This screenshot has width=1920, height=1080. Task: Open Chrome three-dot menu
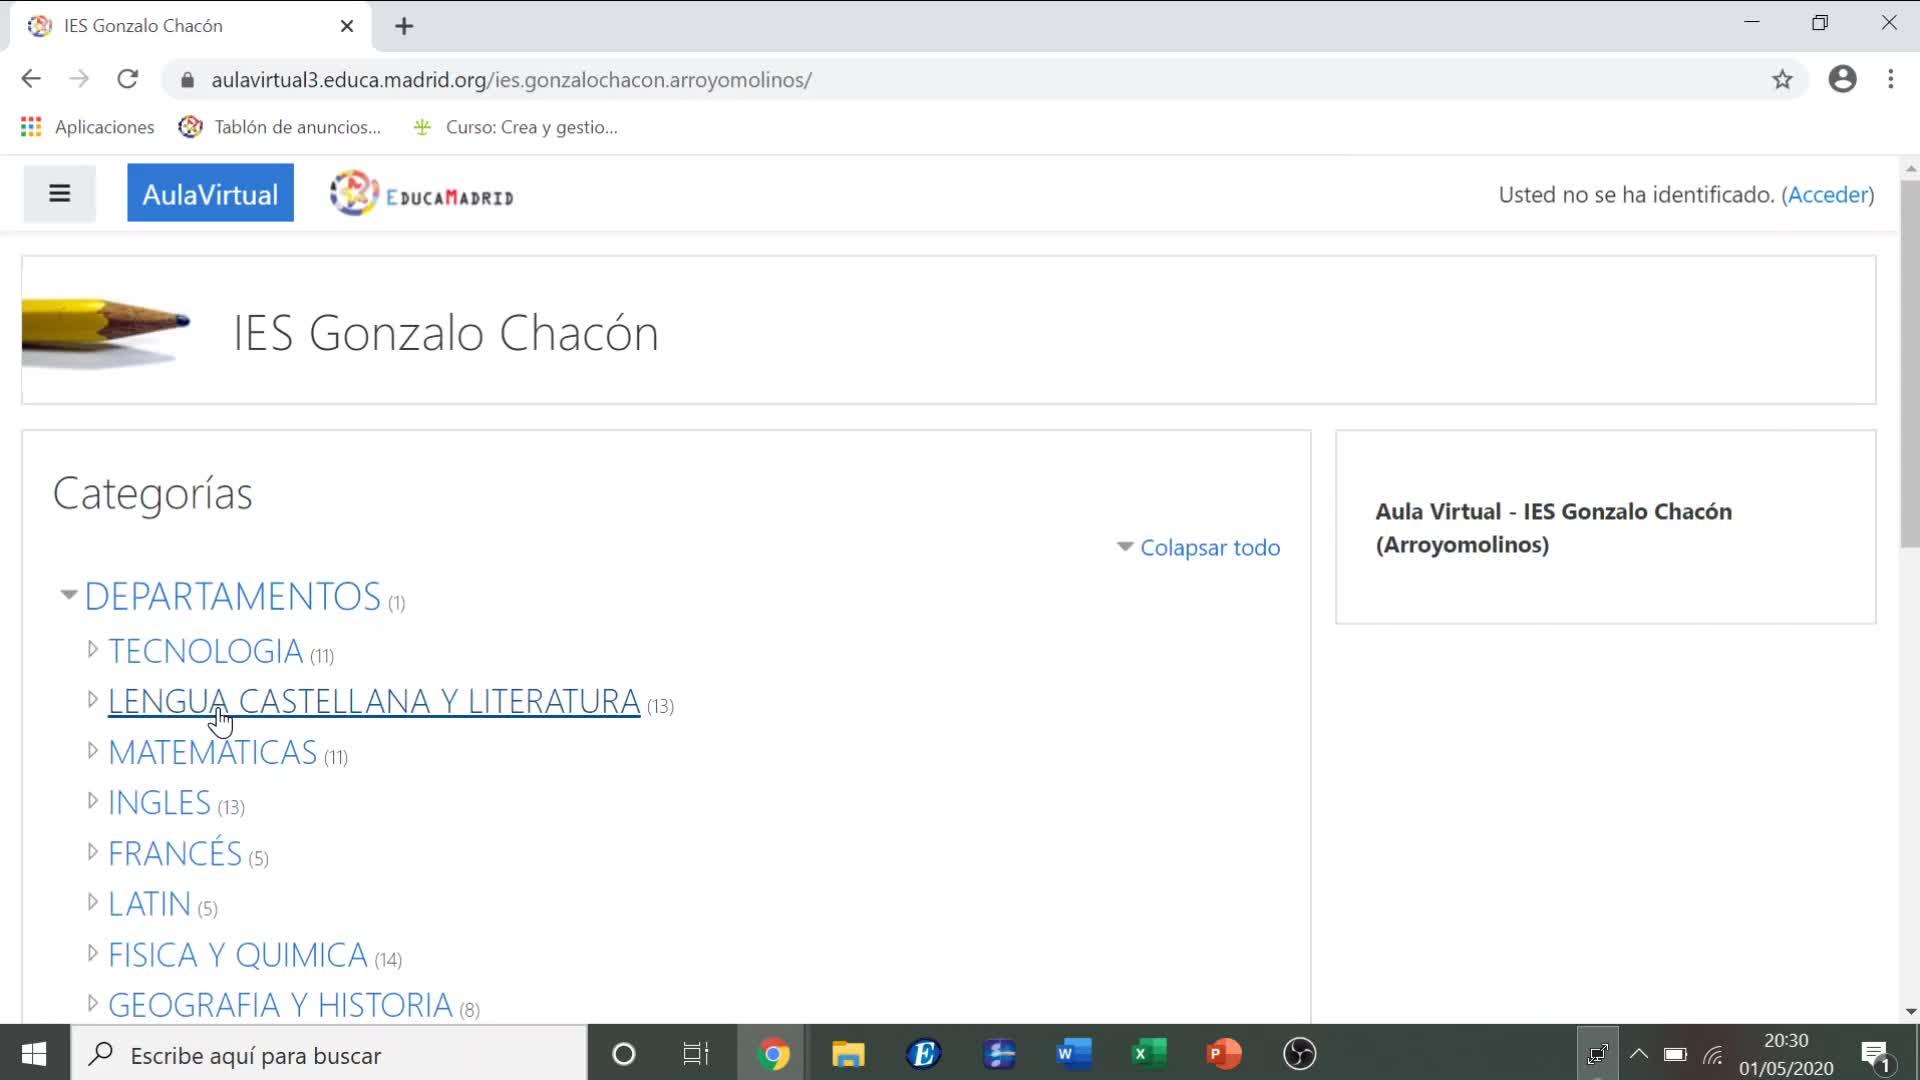pos(1890,79)
